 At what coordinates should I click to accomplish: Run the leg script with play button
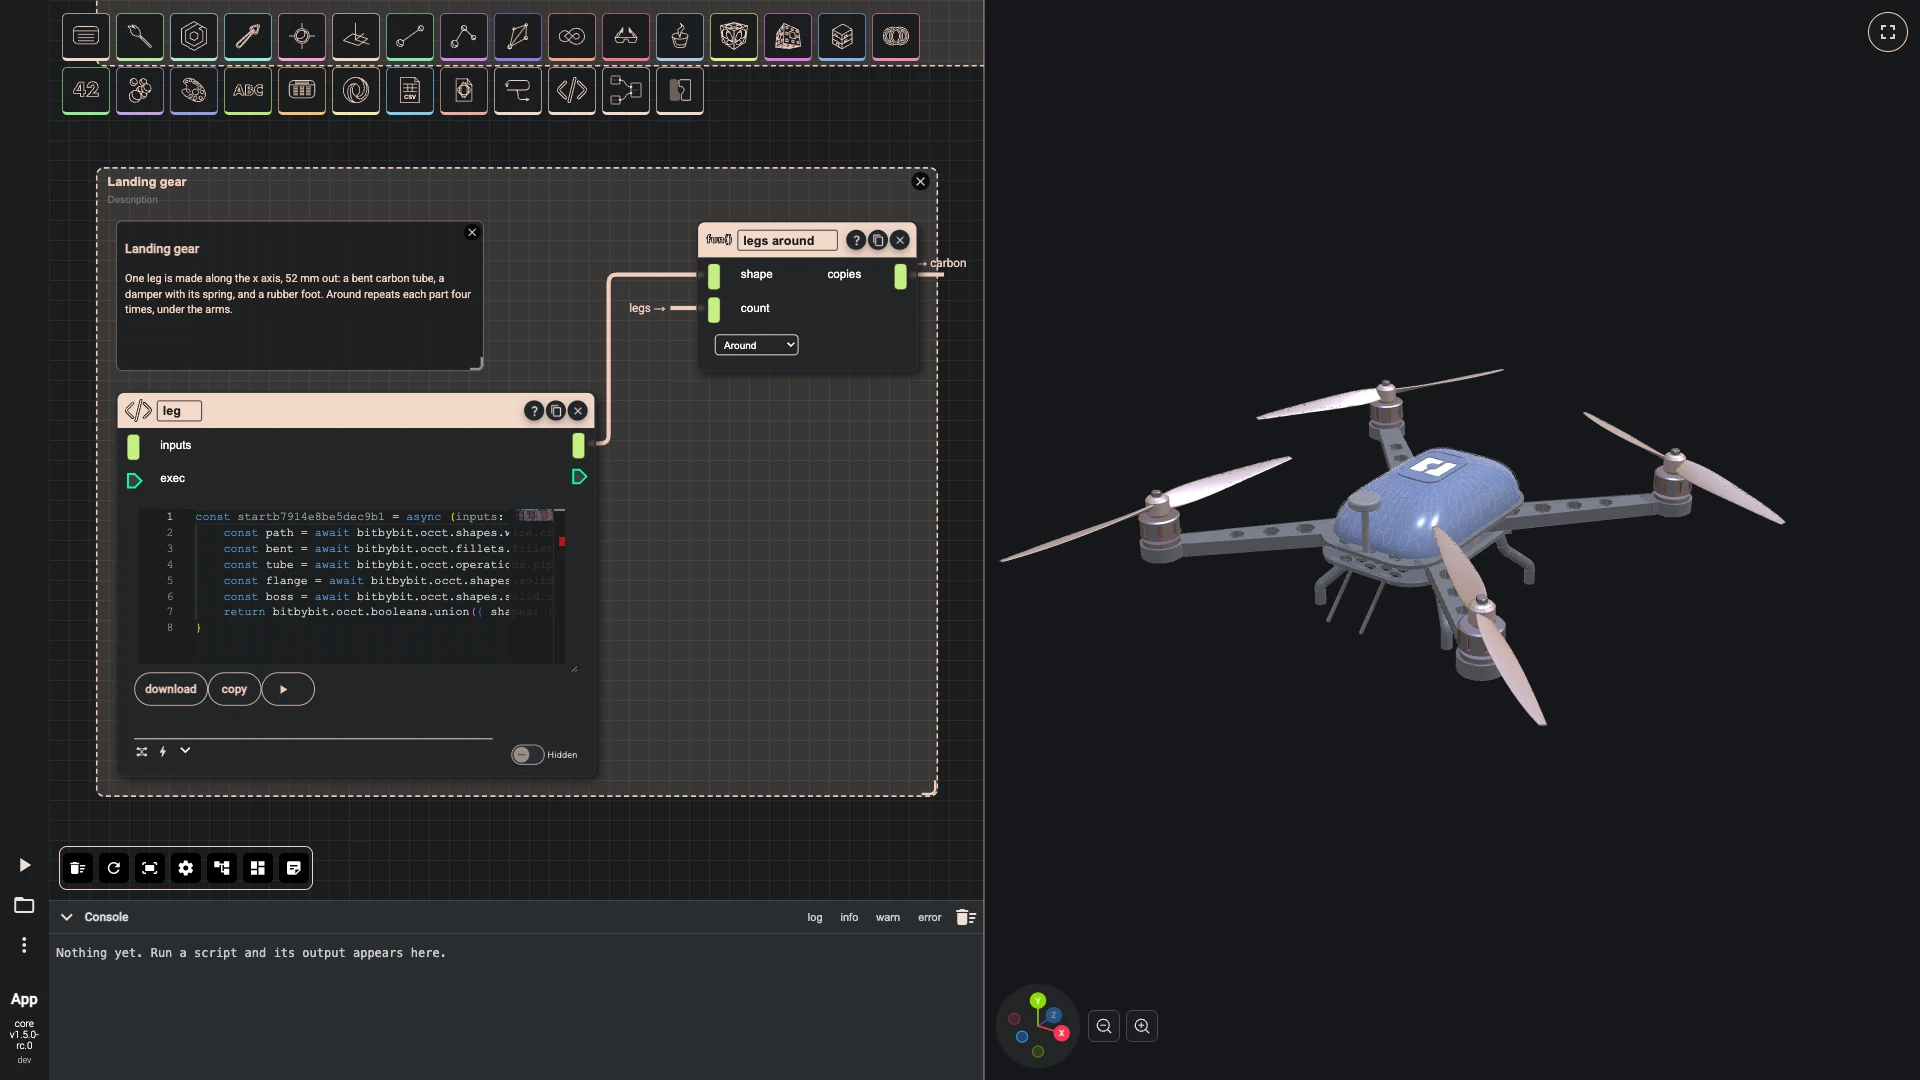coord(288,689)
